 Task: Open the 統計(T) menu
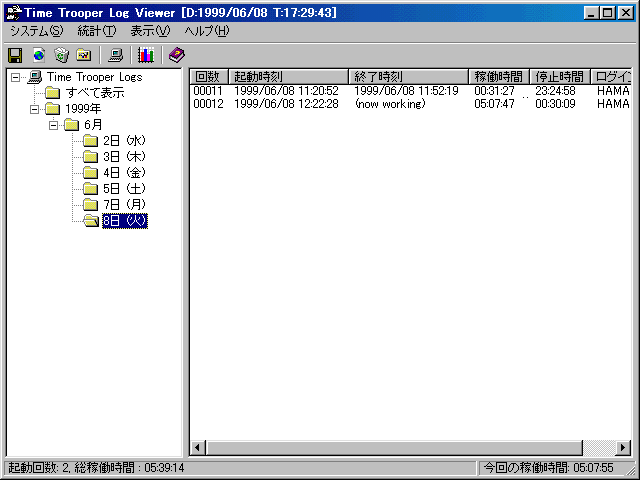tap(97, 31)
